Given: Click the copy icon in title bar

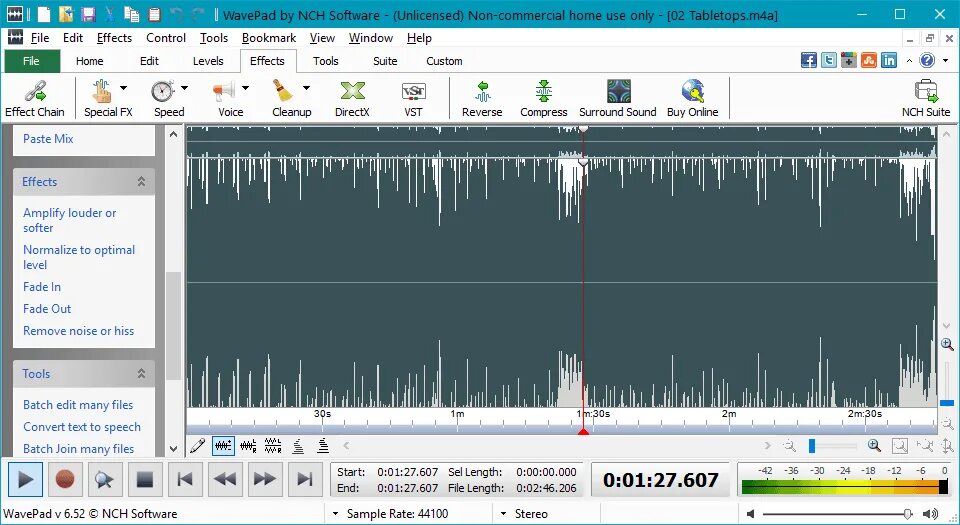Looking at the screenshot, I should coord(132,14).
